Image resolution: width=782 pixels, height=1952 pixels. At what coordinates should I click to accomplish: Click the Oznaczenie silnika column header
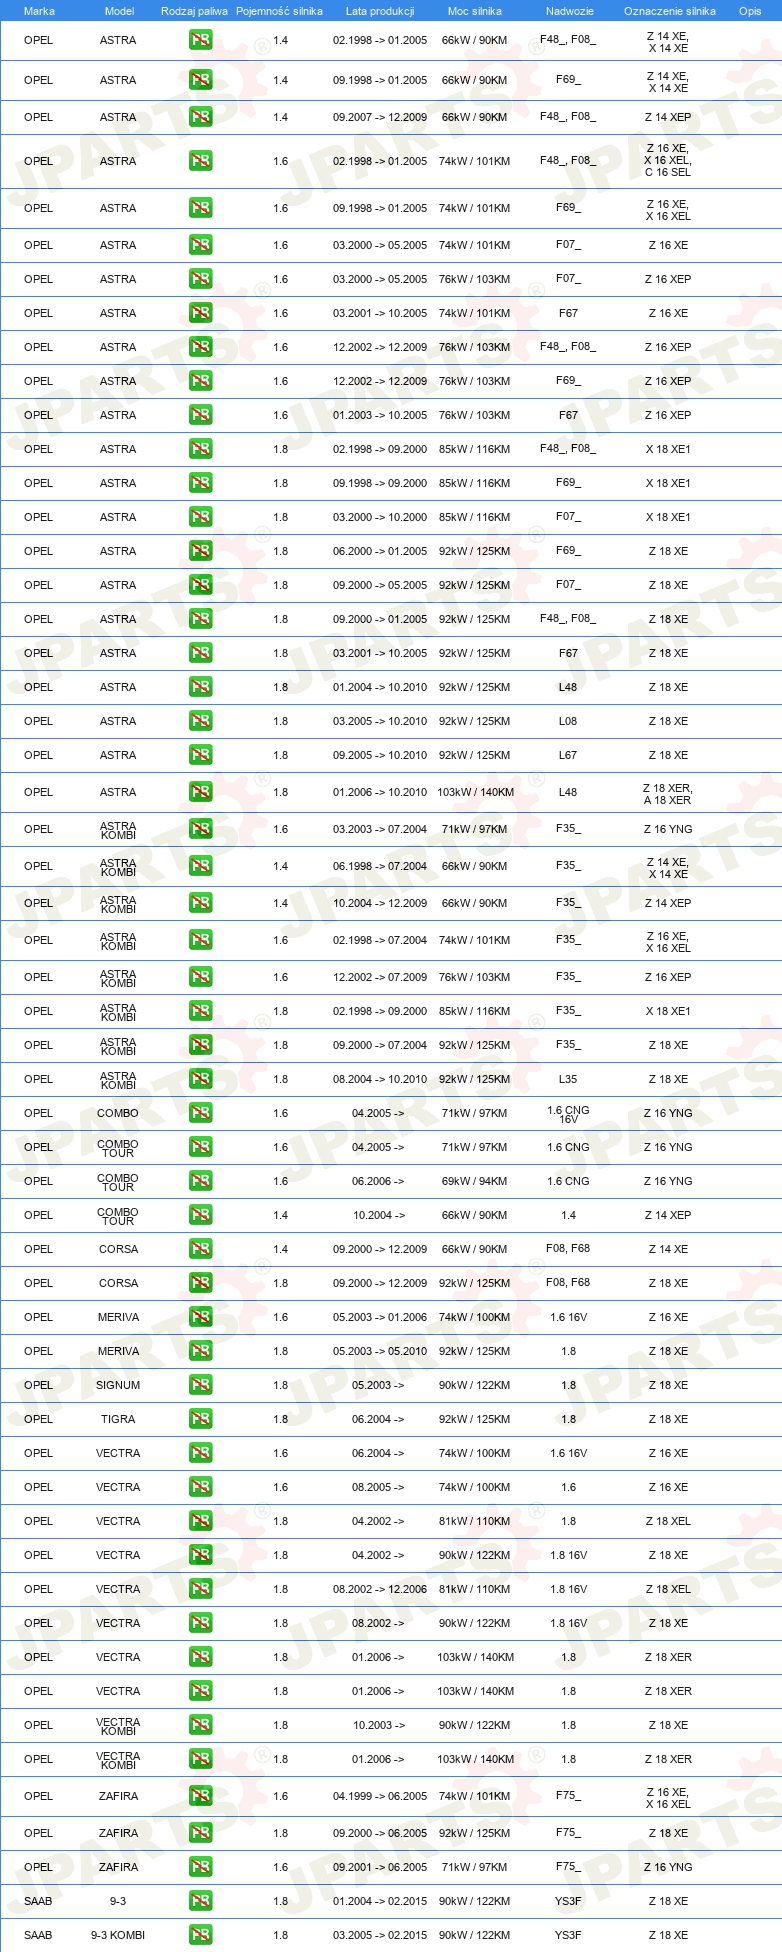669,11
